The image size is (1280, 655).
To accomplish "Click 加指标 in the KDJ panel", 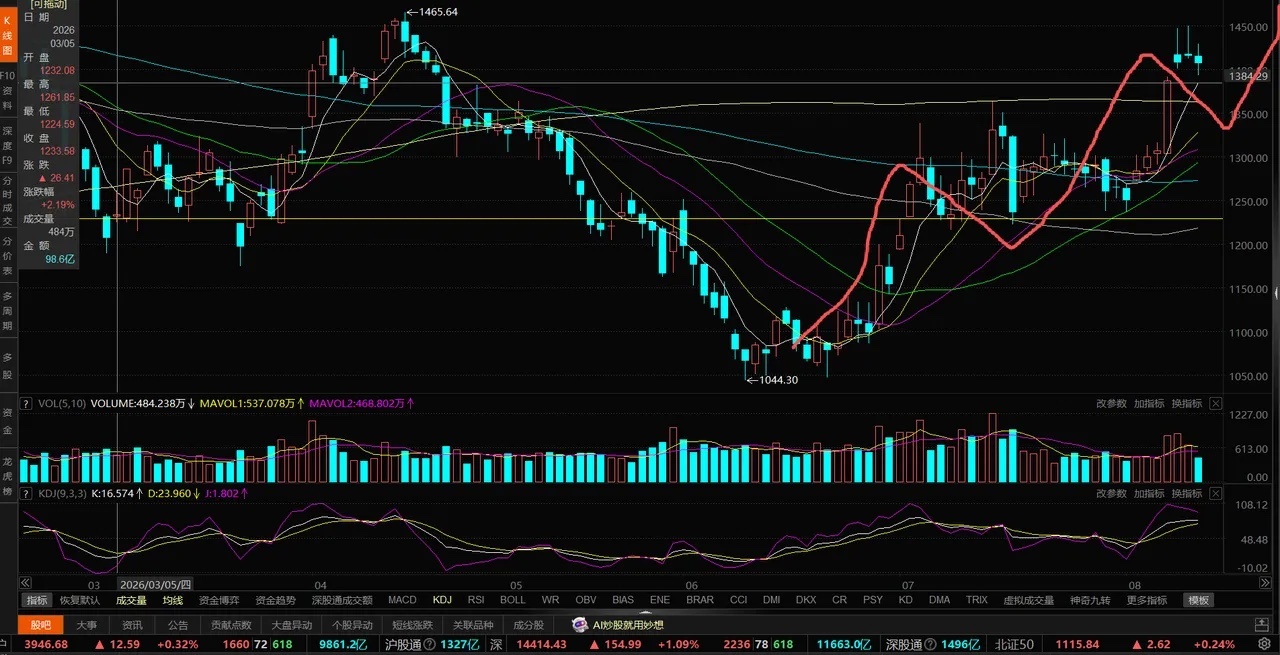I will click(1149, 494).
